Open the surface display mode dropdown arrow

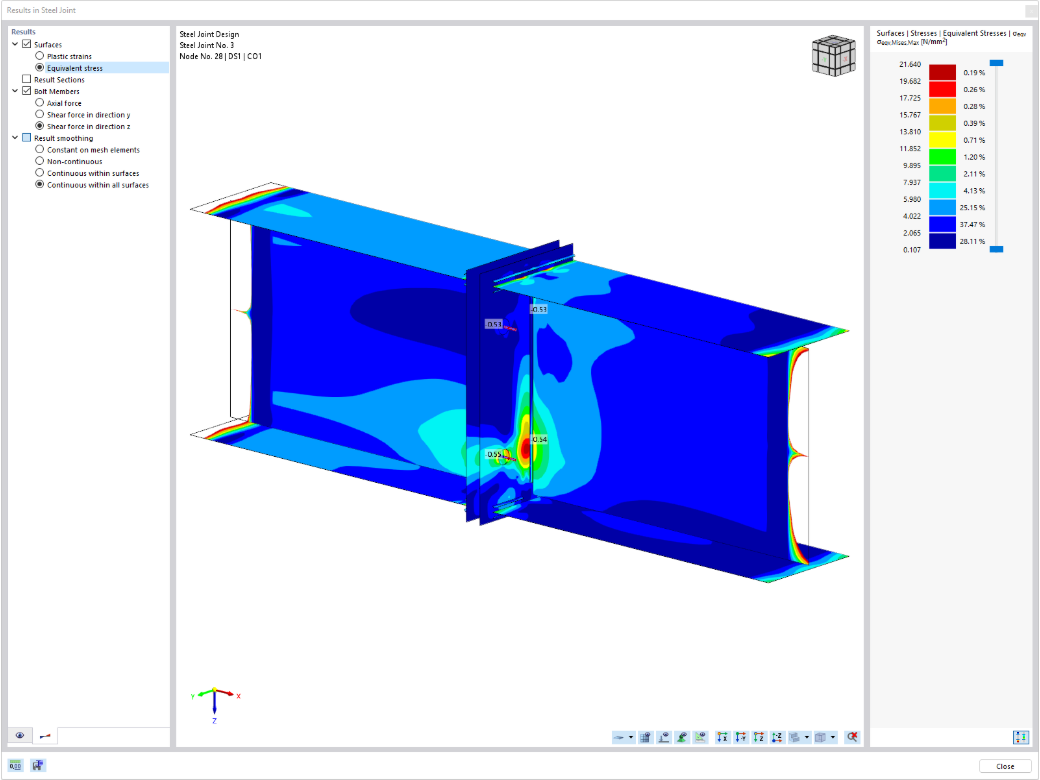pyautogui.click(x=631, y=737)
